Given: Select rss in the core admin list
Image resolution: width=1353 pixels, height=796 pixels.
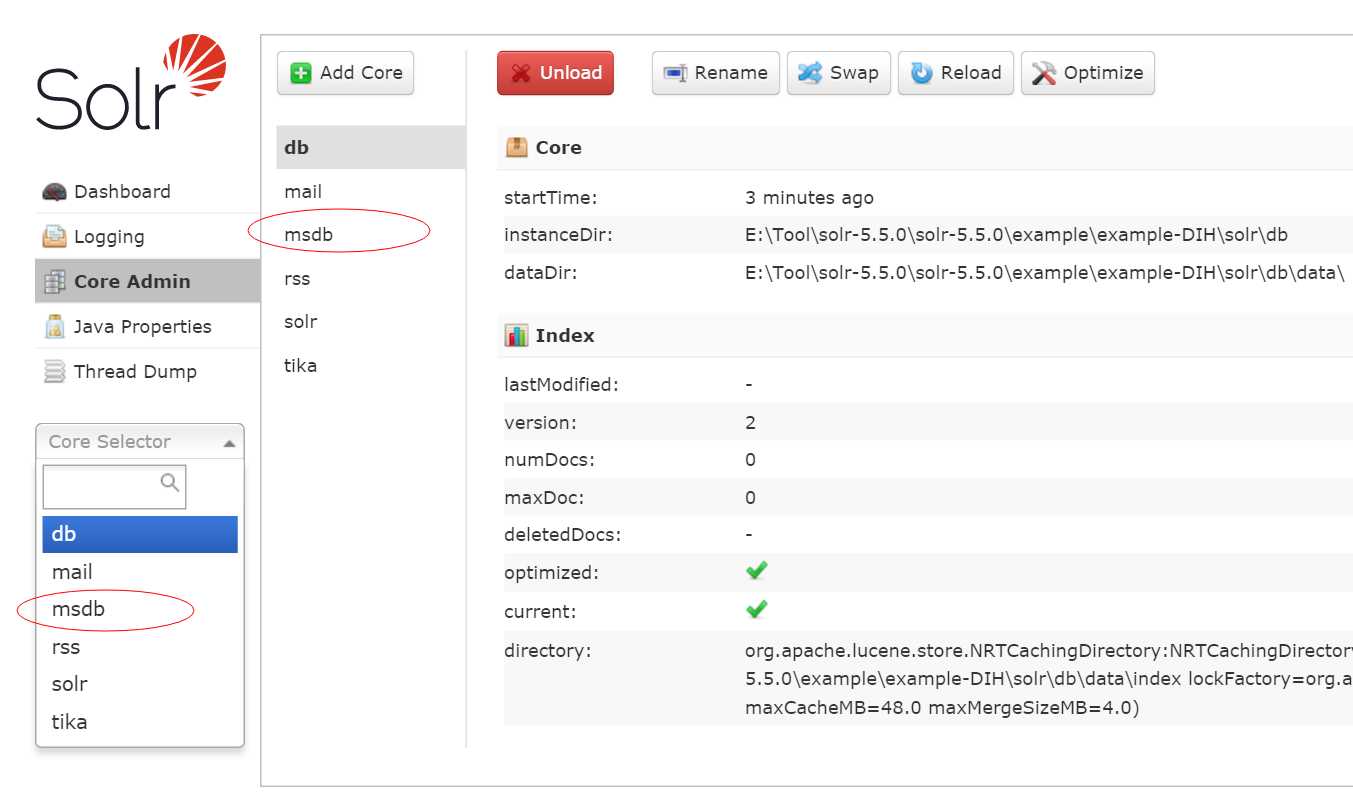Looking at the screenshot, I should tap(371, 278).
